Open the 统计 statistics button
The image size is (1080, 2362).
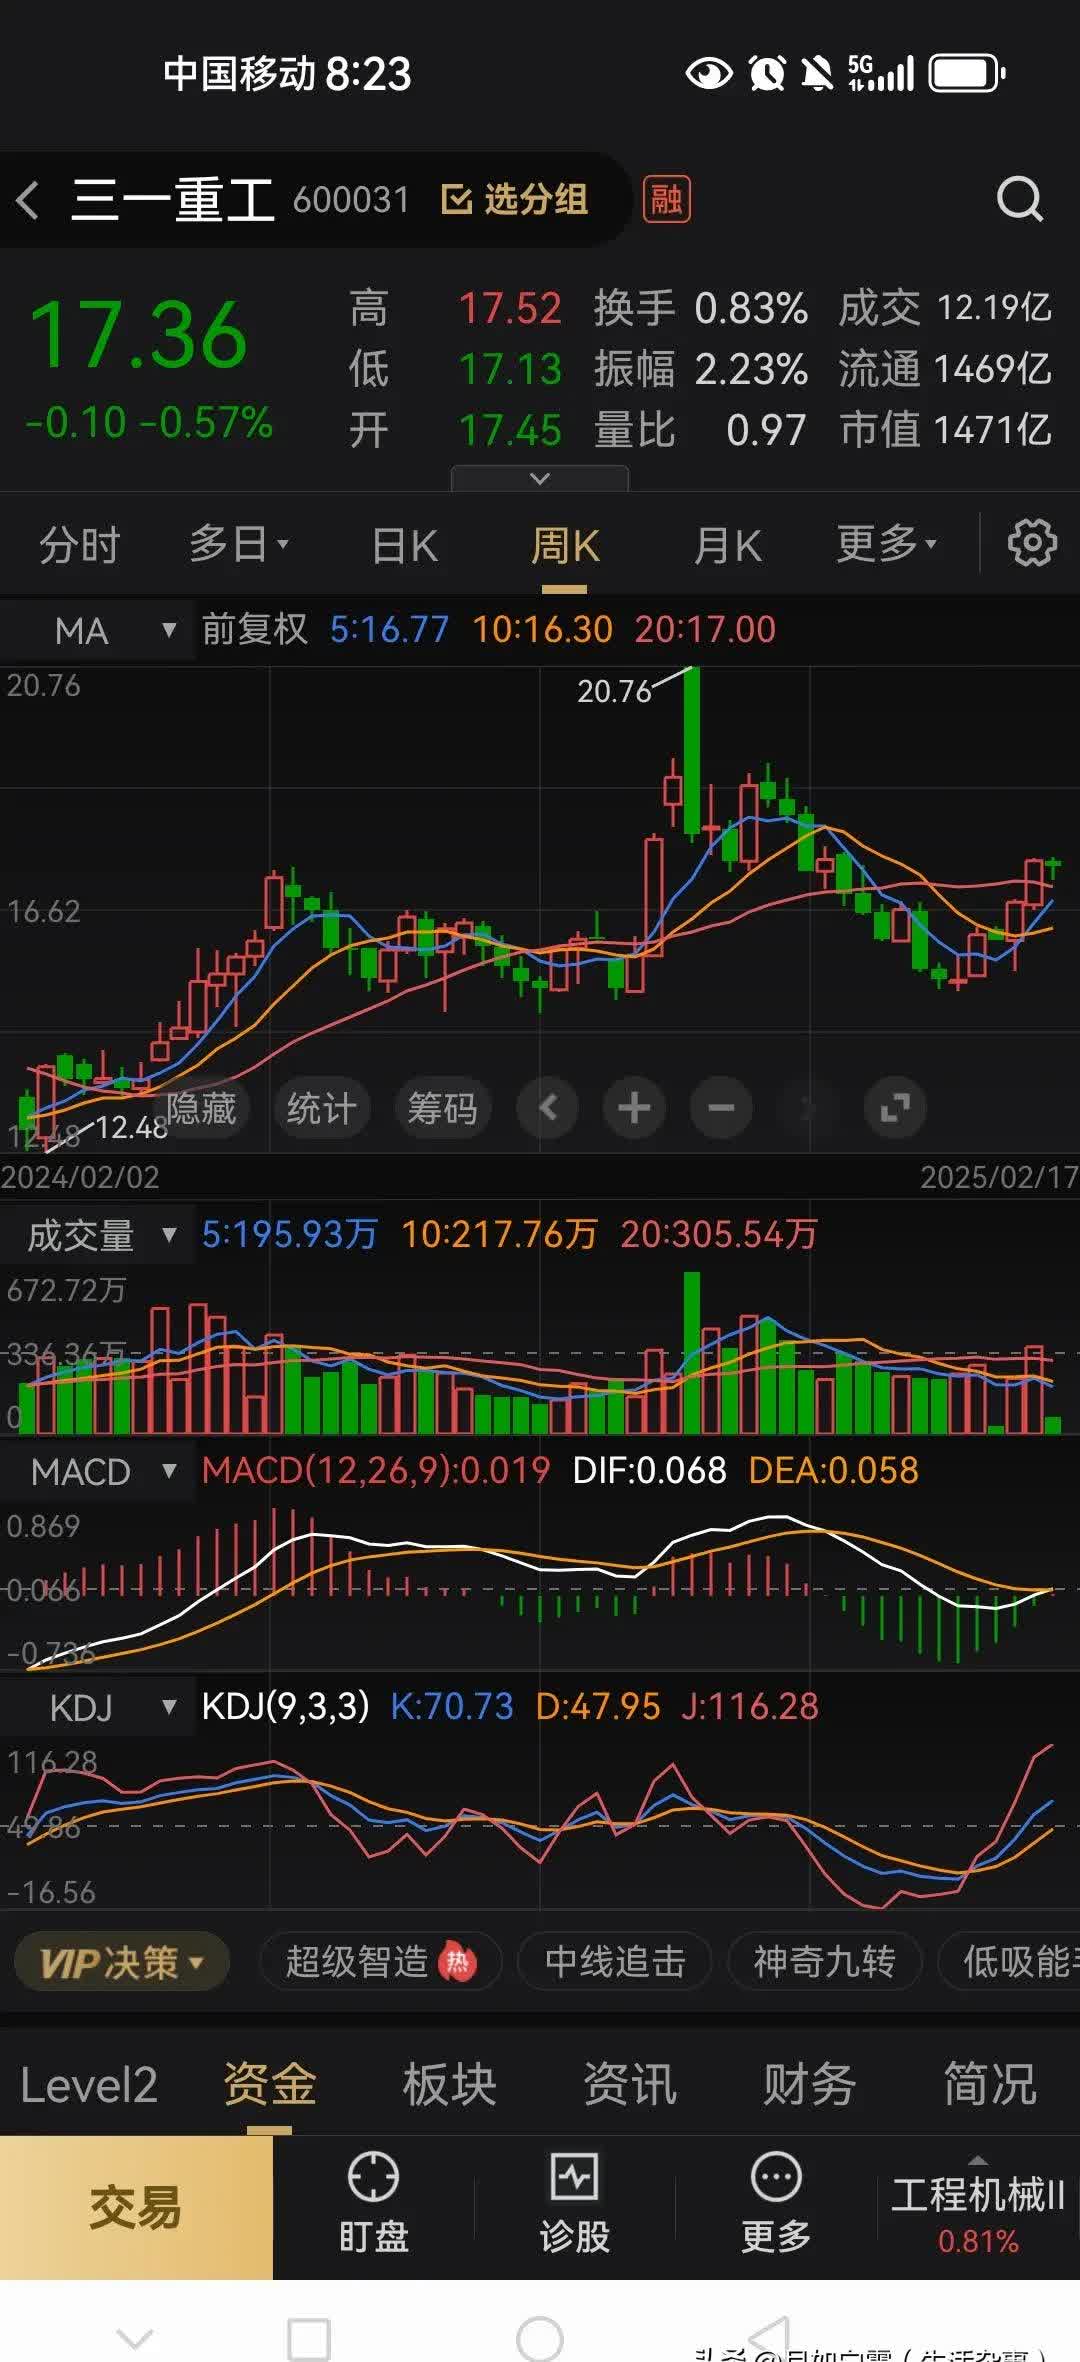tap(322, 1108)
